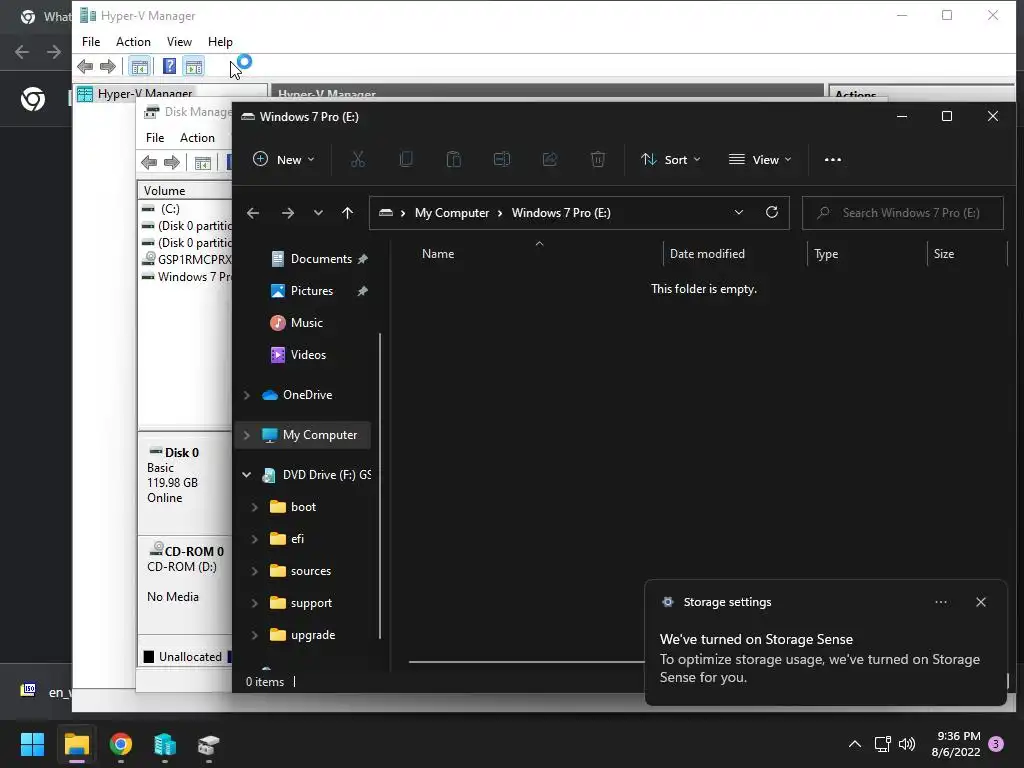1024x768 pixels.
Task: Open Hyper-V Manager taskbar icon
Action: point(165,744)
